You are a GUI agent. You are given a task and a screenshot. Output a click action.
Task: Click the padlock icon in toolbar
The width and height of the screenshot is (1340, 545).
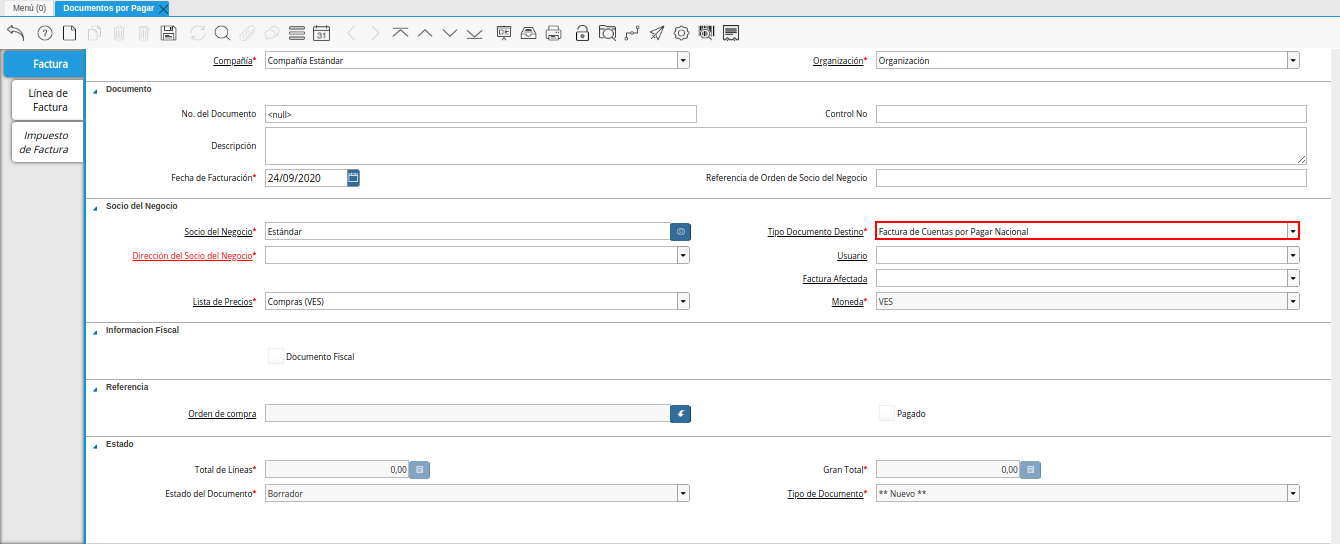[582, 33]
